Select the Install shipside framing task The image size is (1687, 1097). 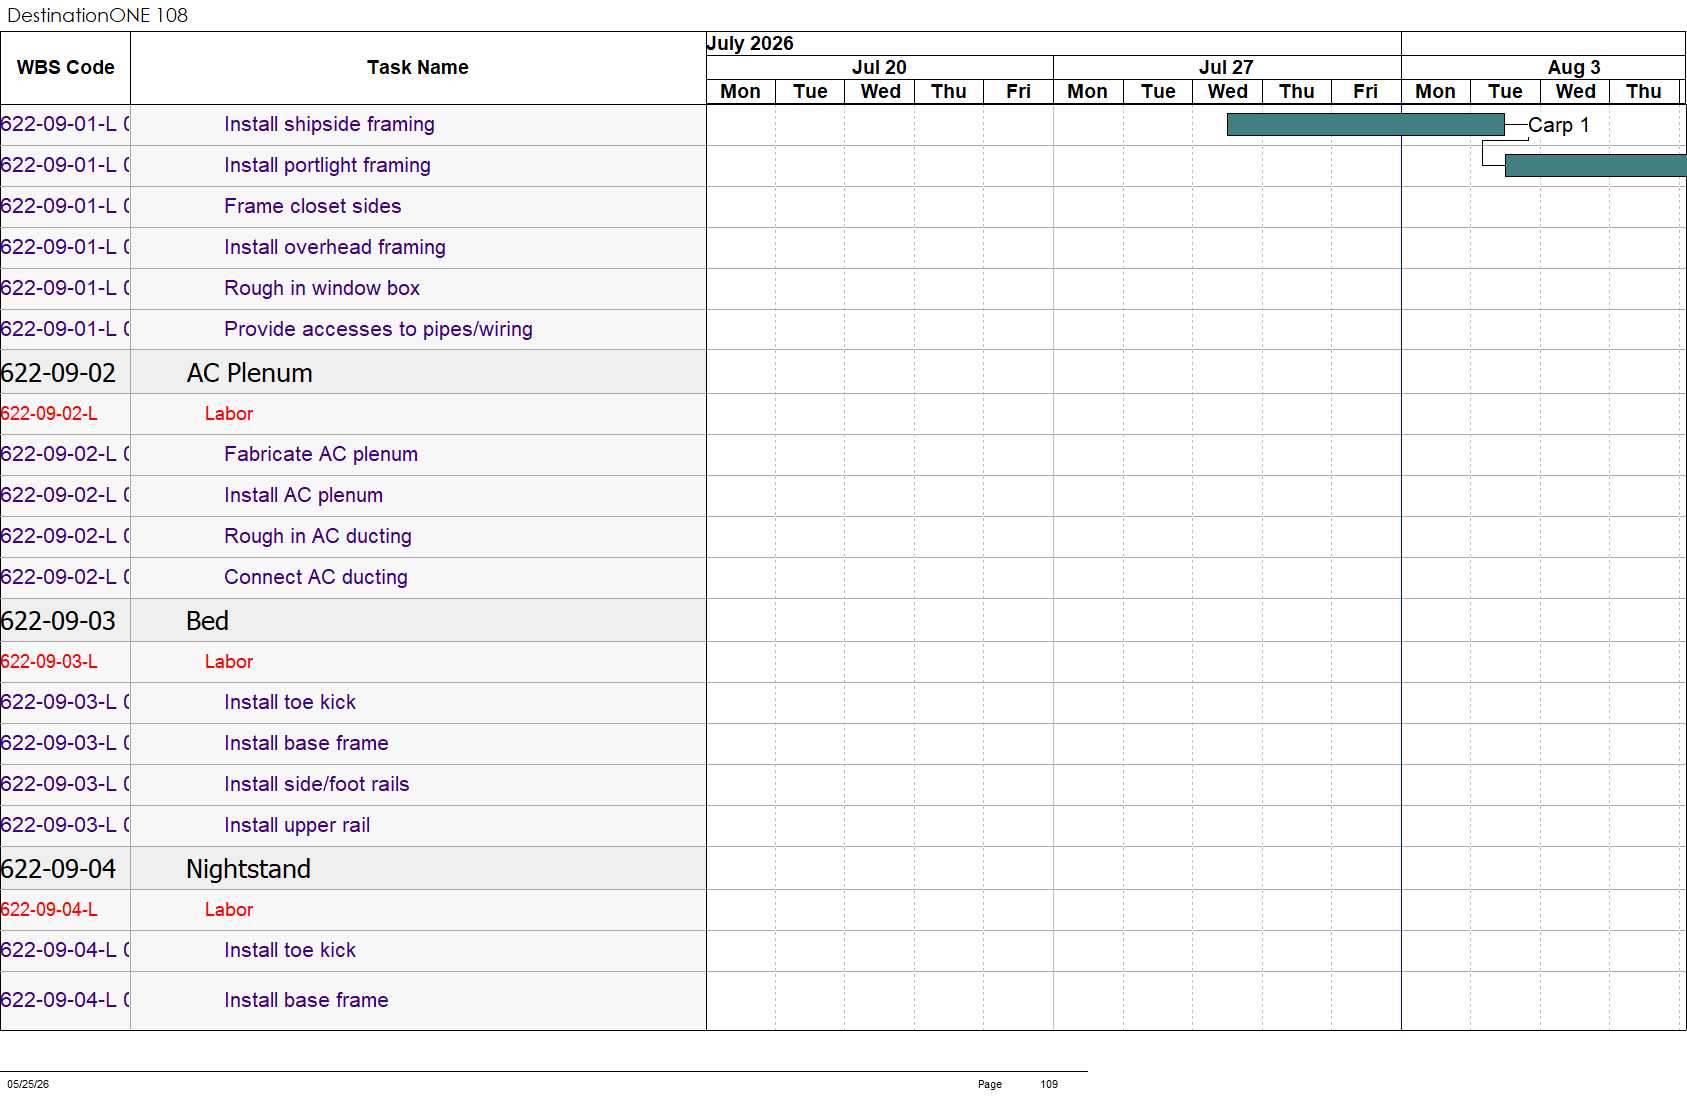point(329,124)
